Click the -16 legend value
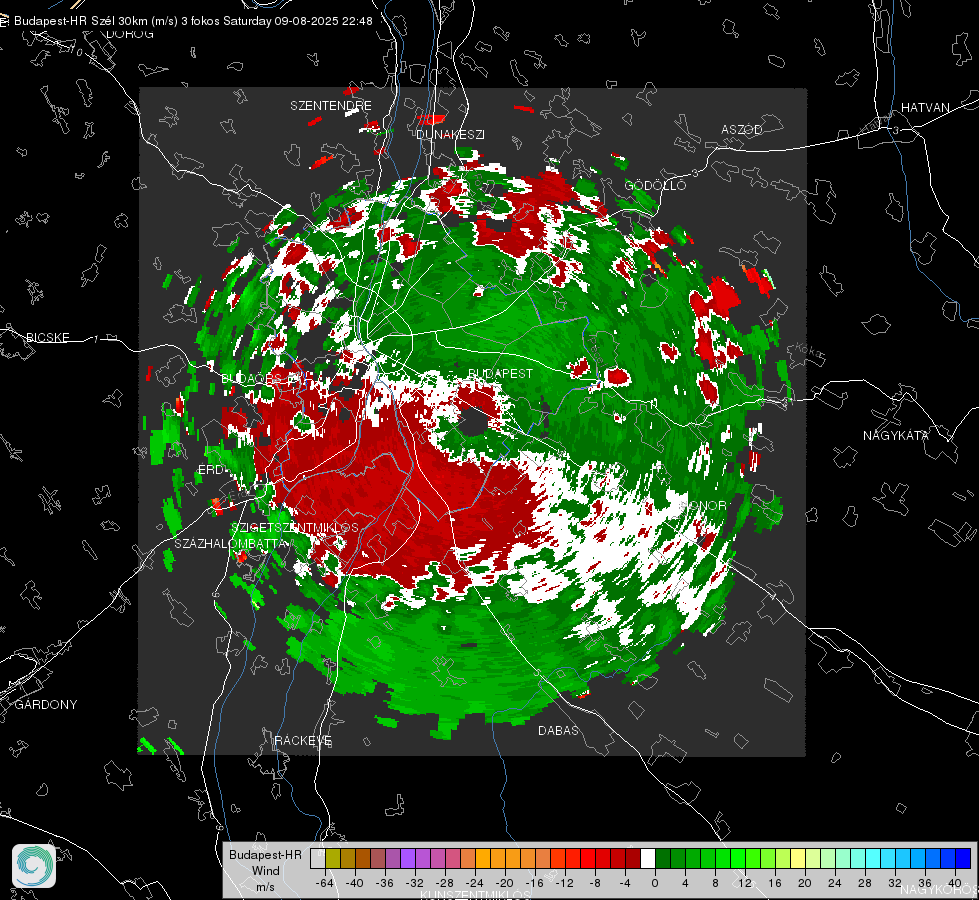979x900 pixels. click(534, 883)
